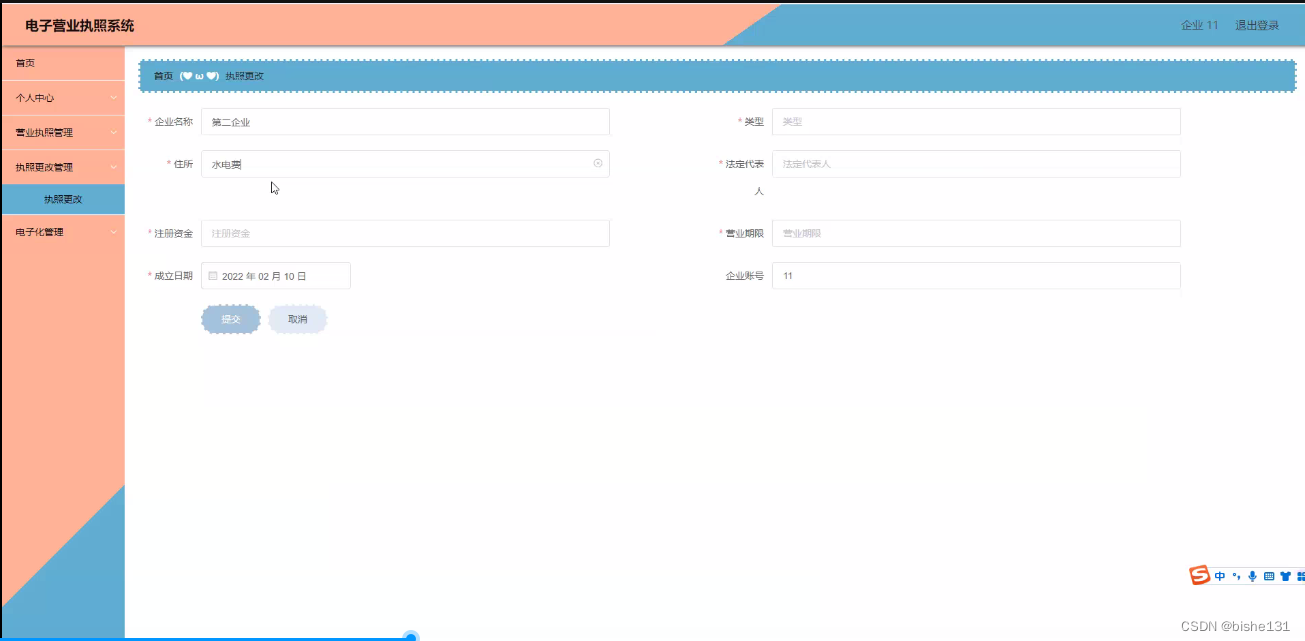Switch the 中/英 language toggle on input bar
The height and width of the screenshot is (641, 1305).
[1220, 575]
